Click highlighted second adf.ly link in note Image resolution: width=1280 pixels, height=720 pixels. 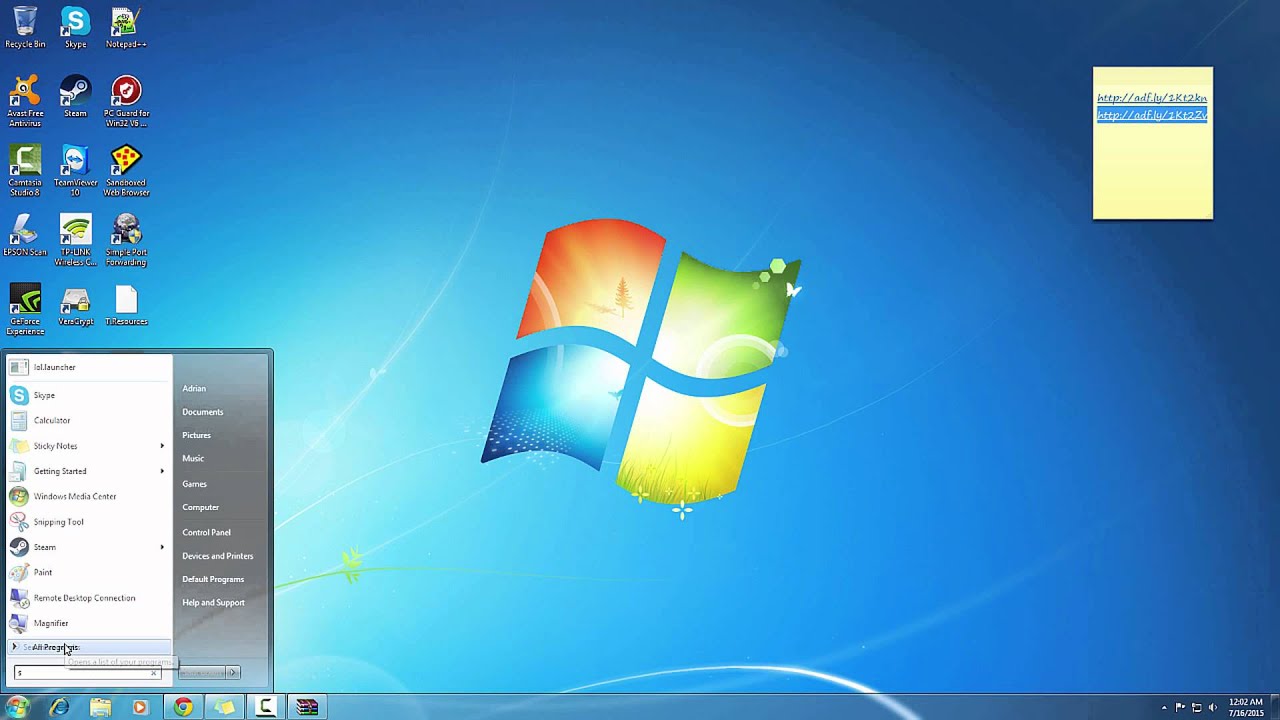pyautogui.click(x=1152, y=115)
